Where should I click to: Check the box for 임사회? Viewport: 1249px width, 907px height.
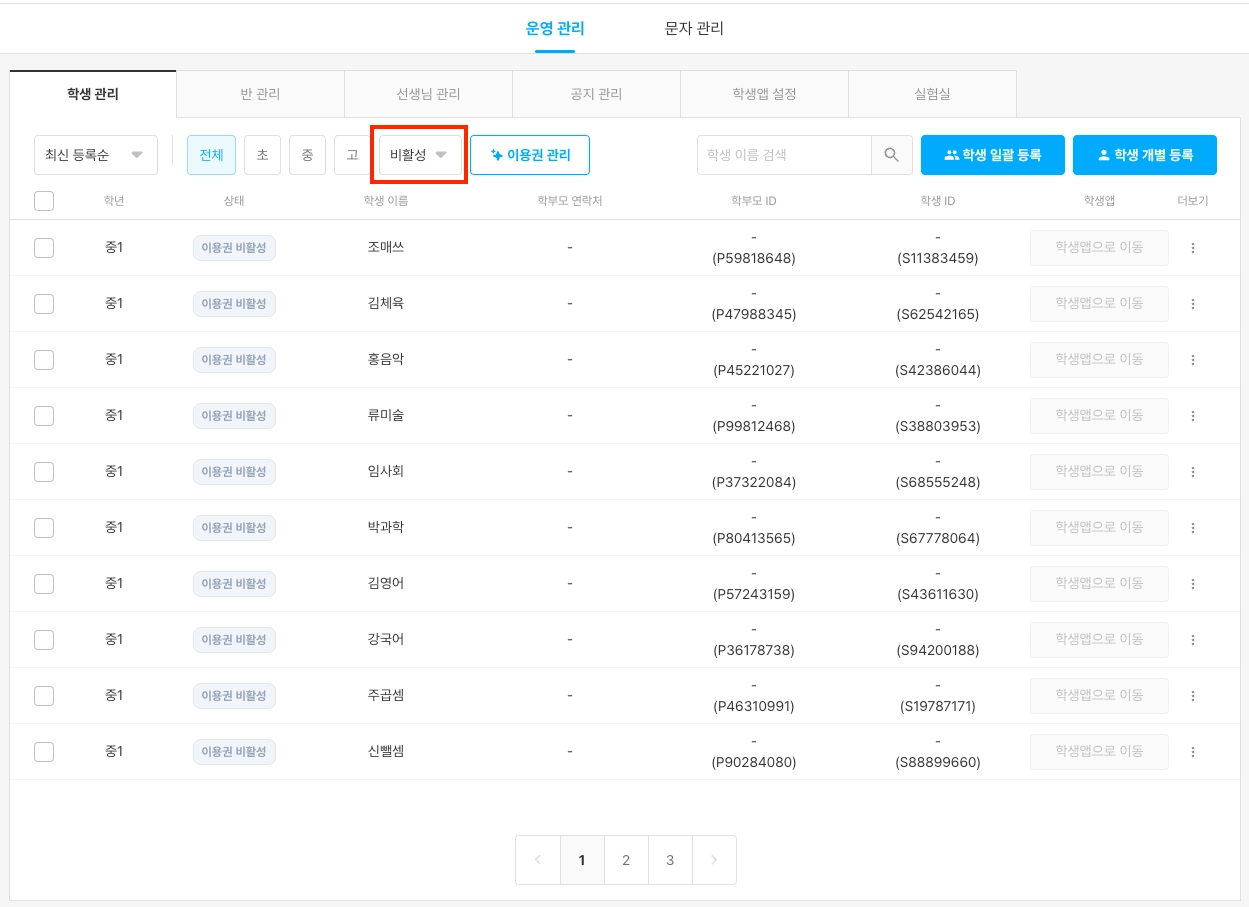coord(44,472)
